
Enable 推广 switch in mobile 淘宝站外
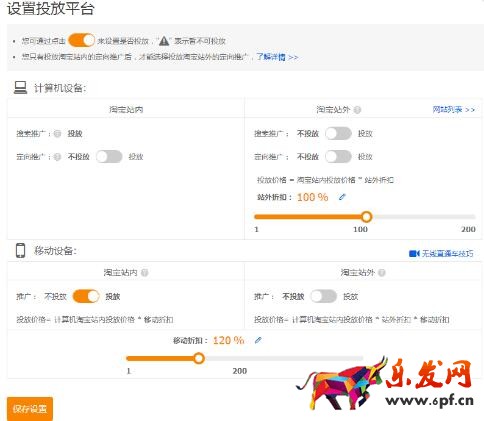323,296
